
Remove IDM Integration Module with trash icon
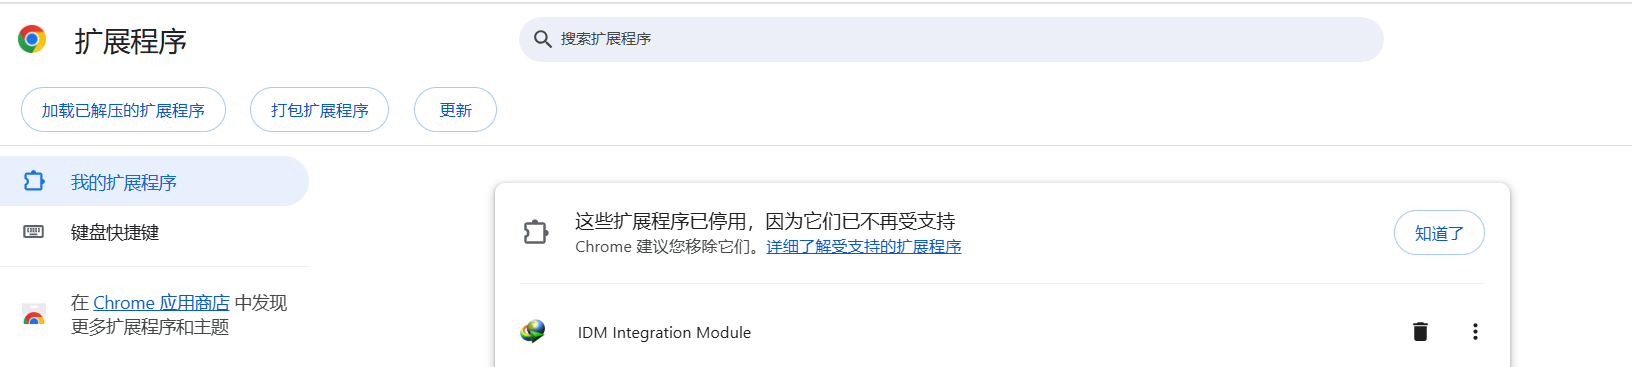click(x=1420, y=331)
